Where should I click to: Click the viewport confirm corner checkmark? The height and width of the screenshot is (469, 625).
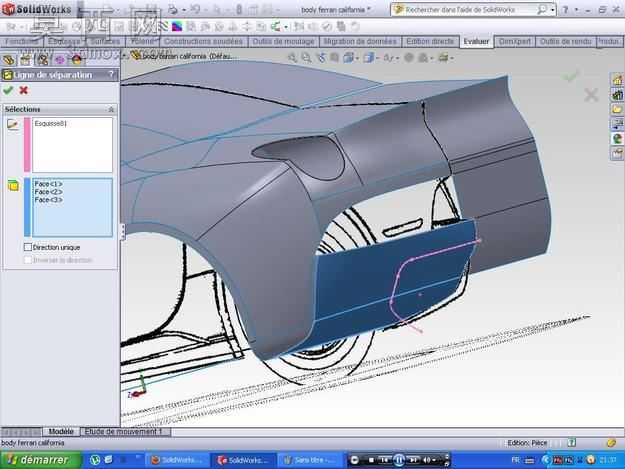pyautogui.click(x=570, y=76)
